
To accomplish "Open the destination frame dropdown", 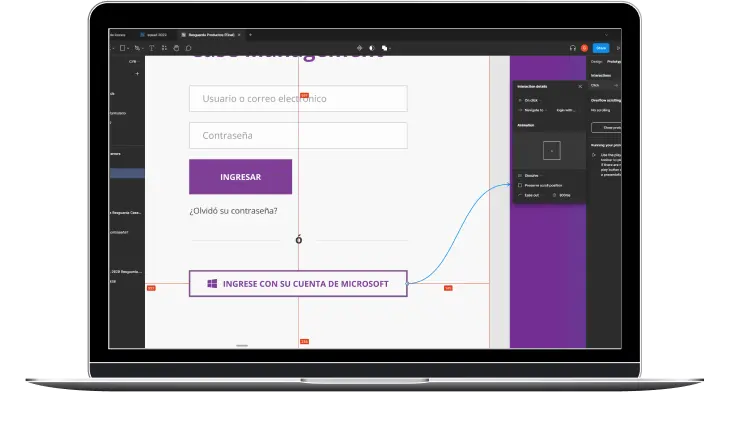I will pos(567,110).
